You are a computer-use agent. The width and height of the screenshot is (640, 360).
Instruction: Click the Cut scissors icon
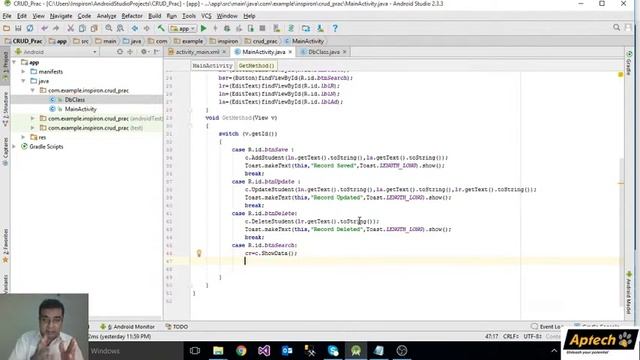click(x=70, y=29)
